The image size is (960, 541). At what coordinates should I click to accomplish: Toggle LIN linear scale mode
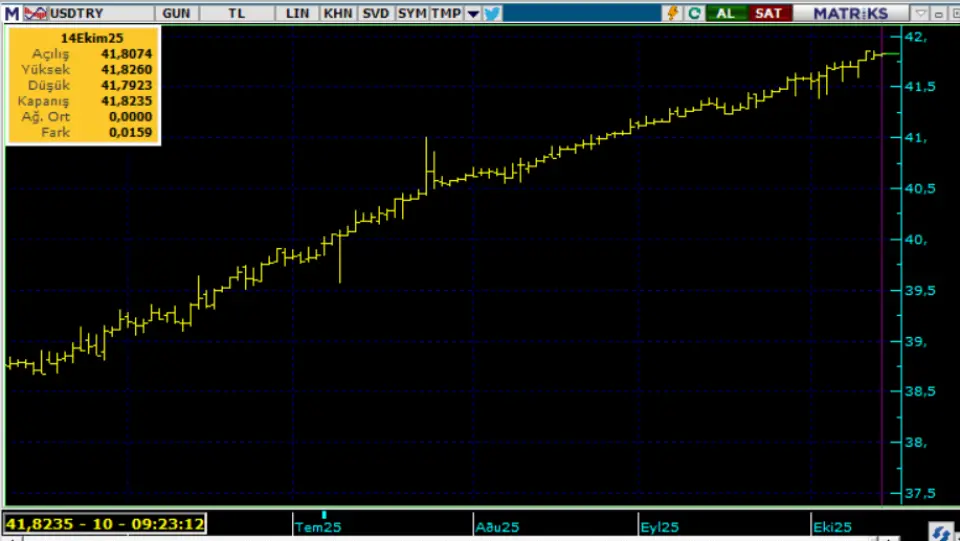[x=297, y=13]
